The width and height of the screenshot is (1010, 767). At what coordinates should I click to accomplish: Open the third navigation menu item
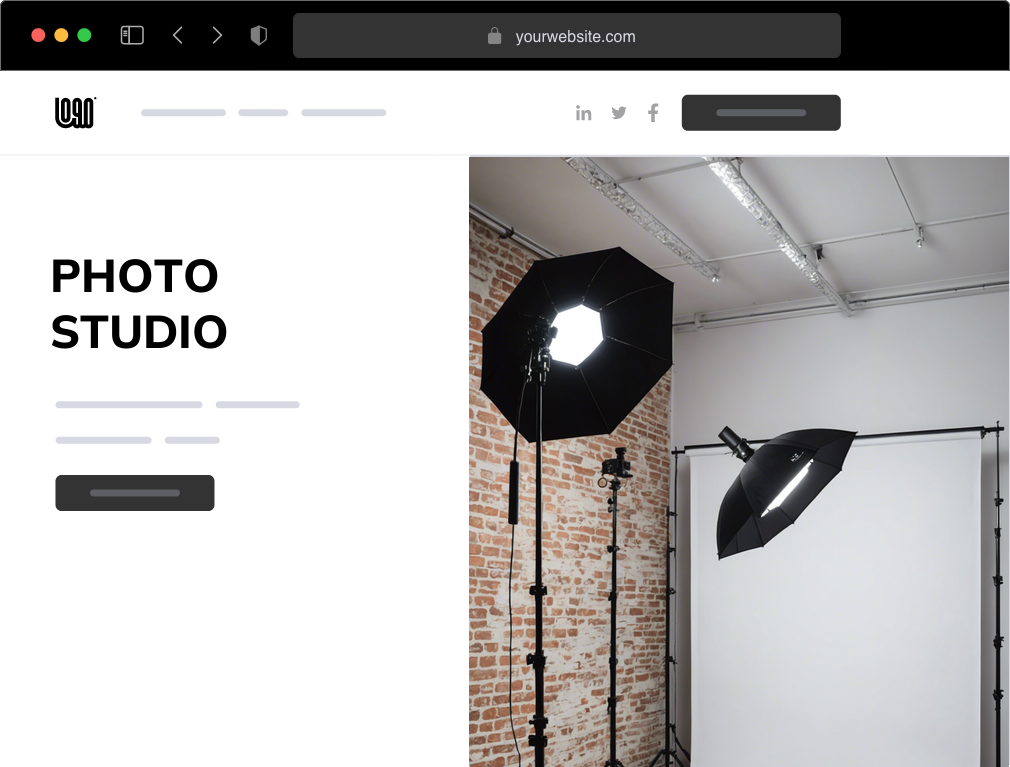pos(344,112)
